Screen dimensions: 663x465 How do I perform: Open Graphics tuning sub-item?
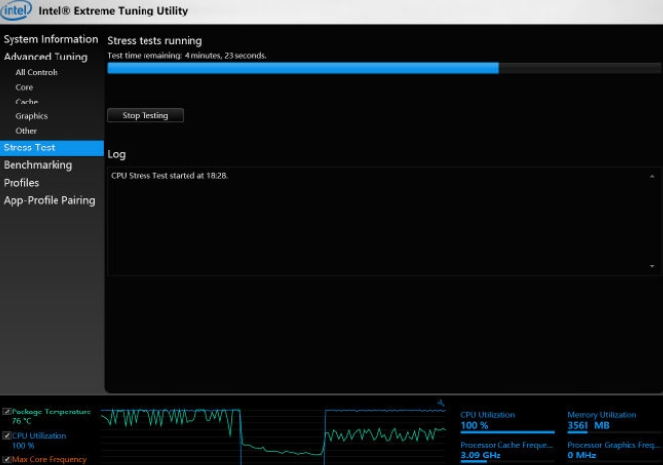point(31,116)
